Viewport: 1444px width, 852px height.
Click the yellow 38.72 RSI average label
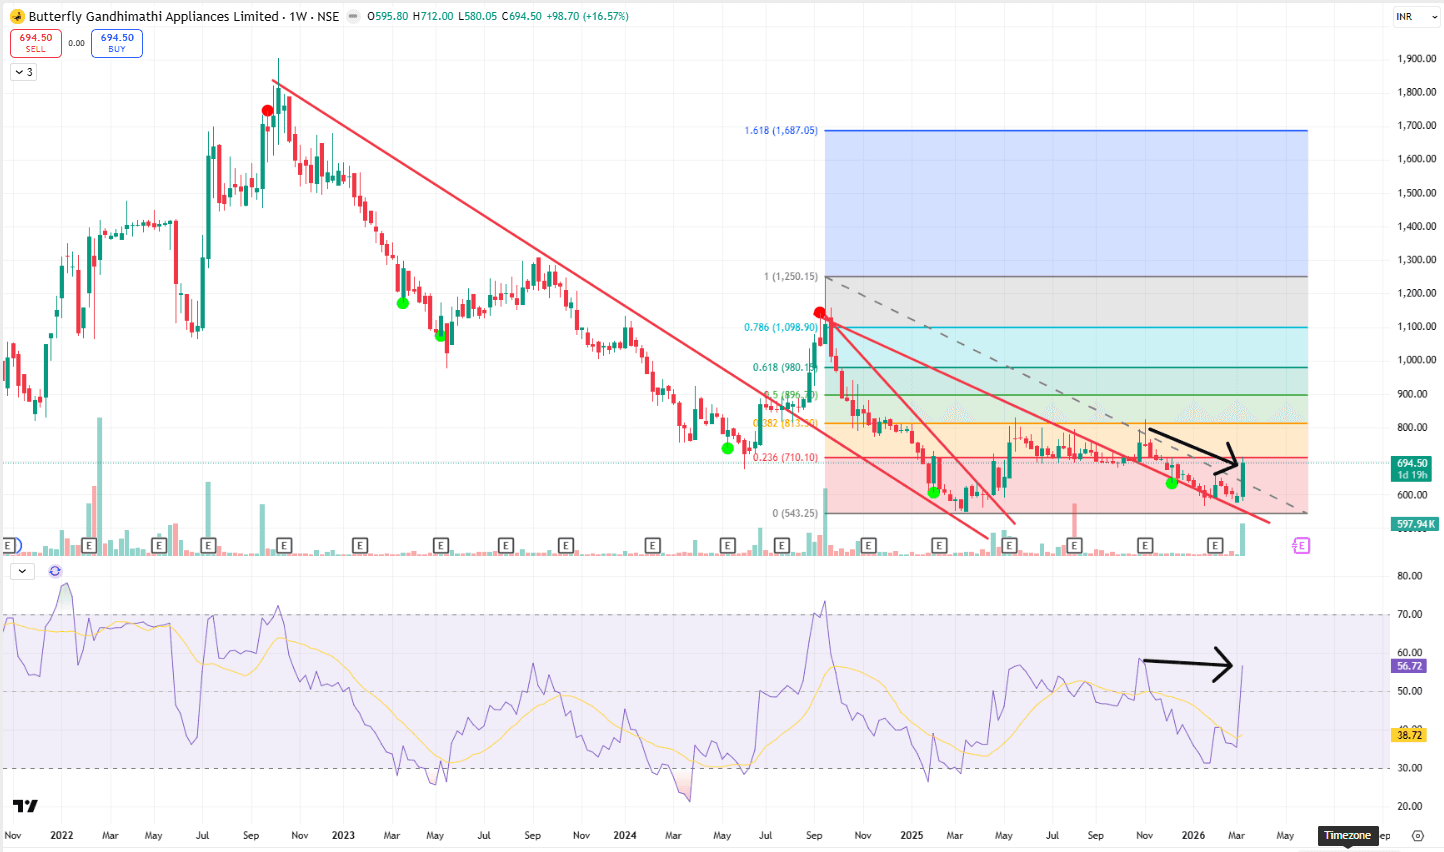click(1409, 735)
